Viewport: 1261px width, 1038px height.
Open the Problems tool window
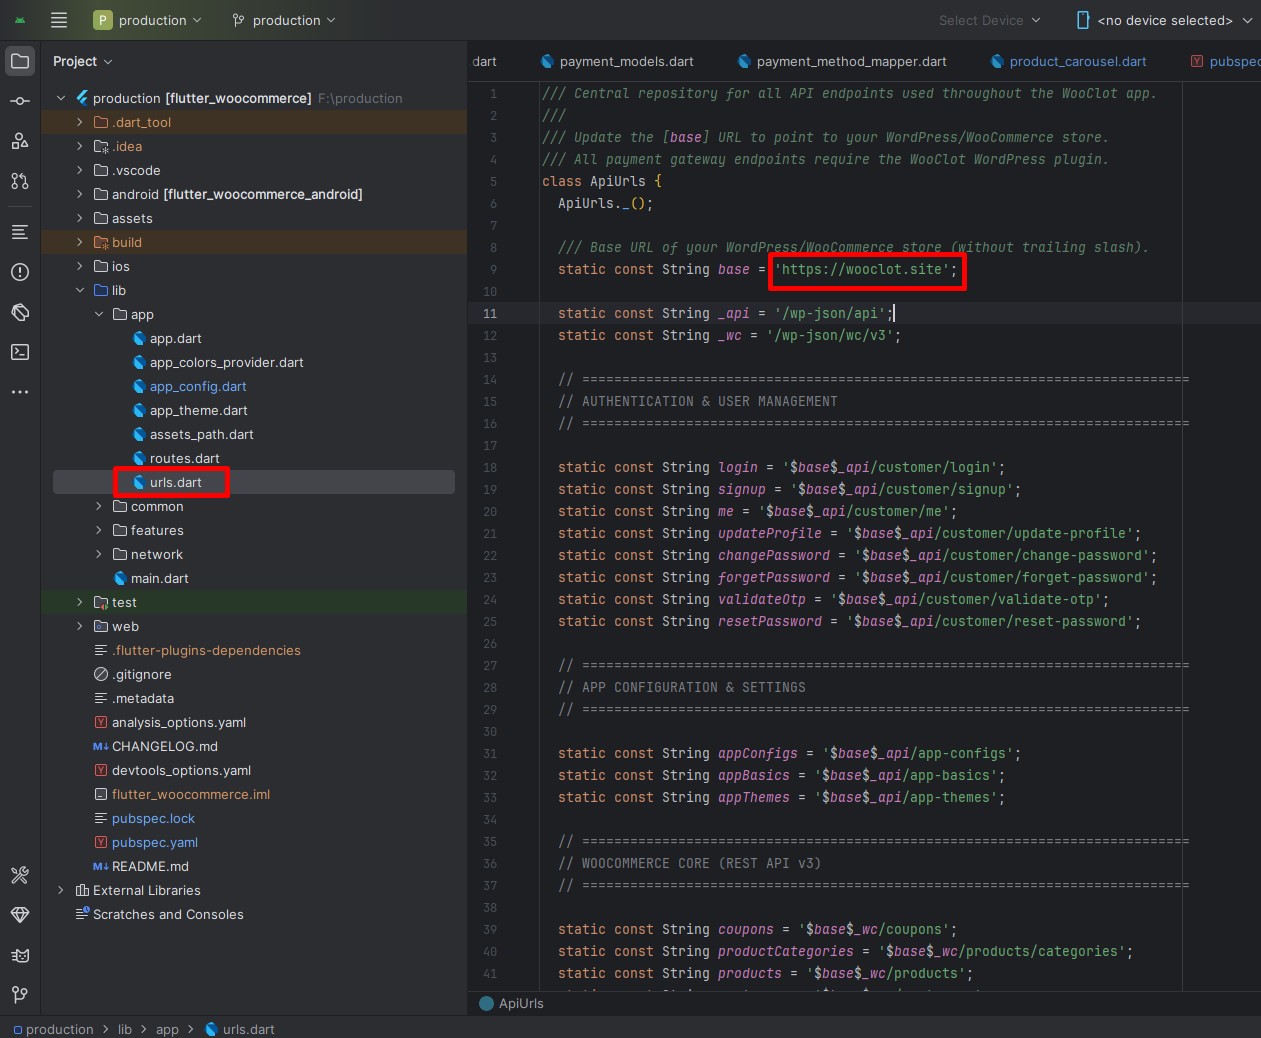tap(20, 271)
